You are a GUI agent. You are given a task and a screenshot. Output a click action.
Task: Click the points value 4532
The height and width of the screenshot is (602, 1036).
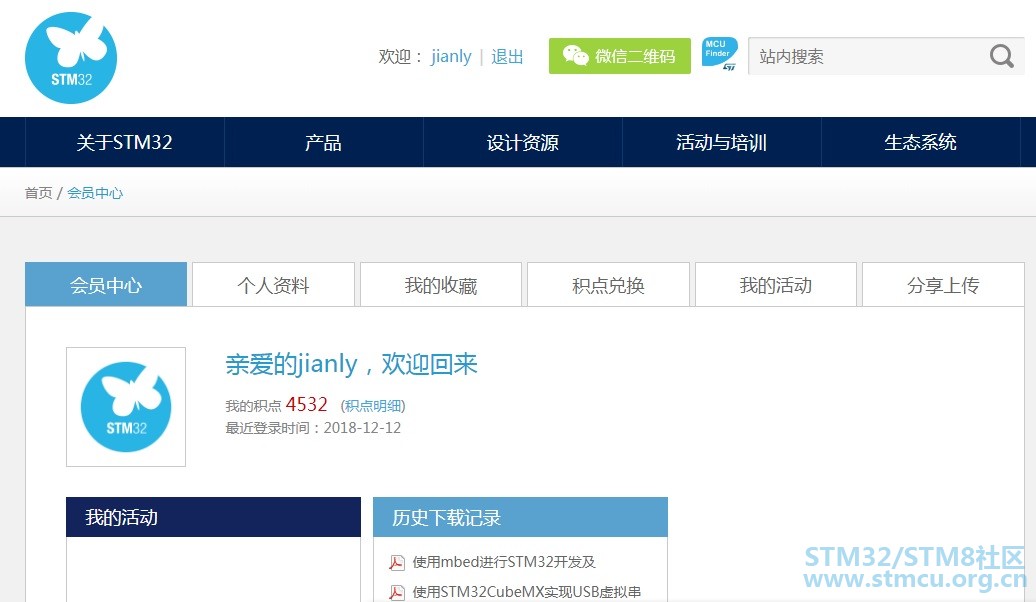[307, 404]
